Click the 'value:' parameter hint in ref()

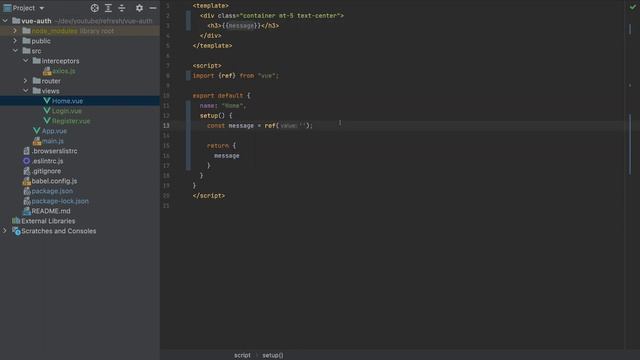point(289,126)
